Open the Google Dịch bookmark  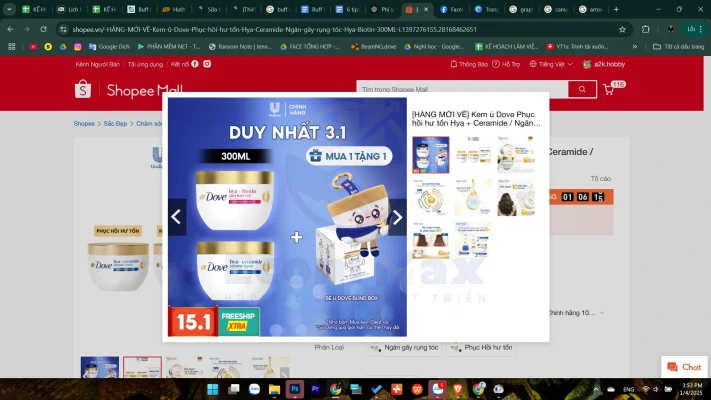pos(109,47)
